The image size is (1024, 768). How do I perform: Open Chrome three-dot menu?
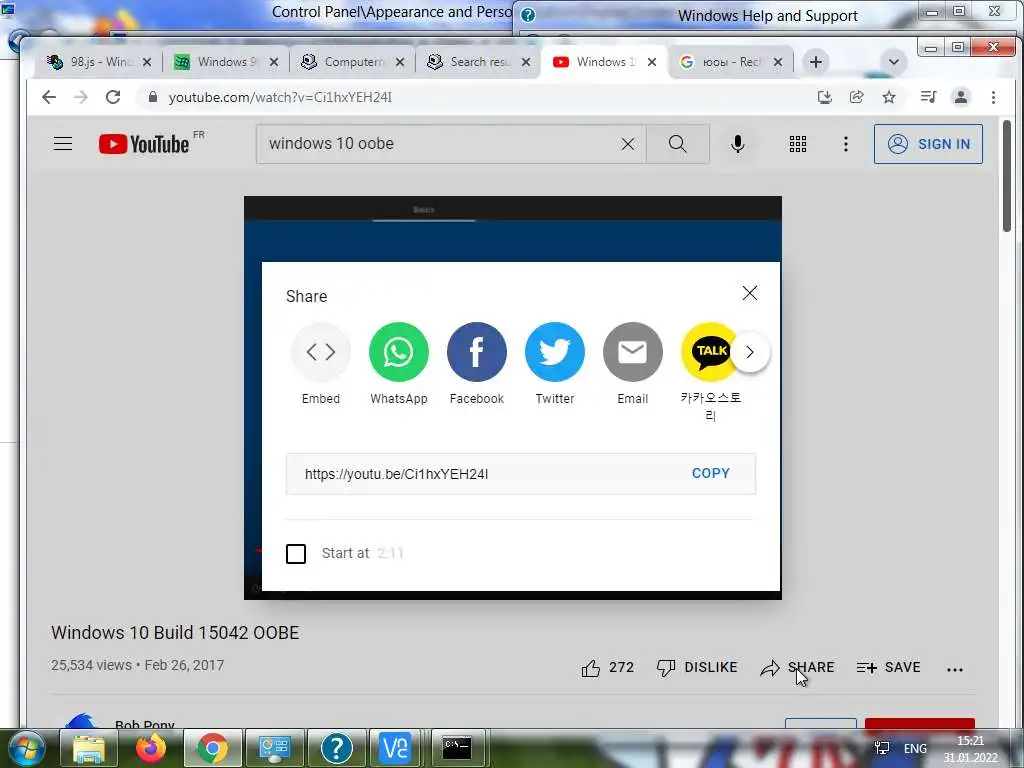coord(993,97)
